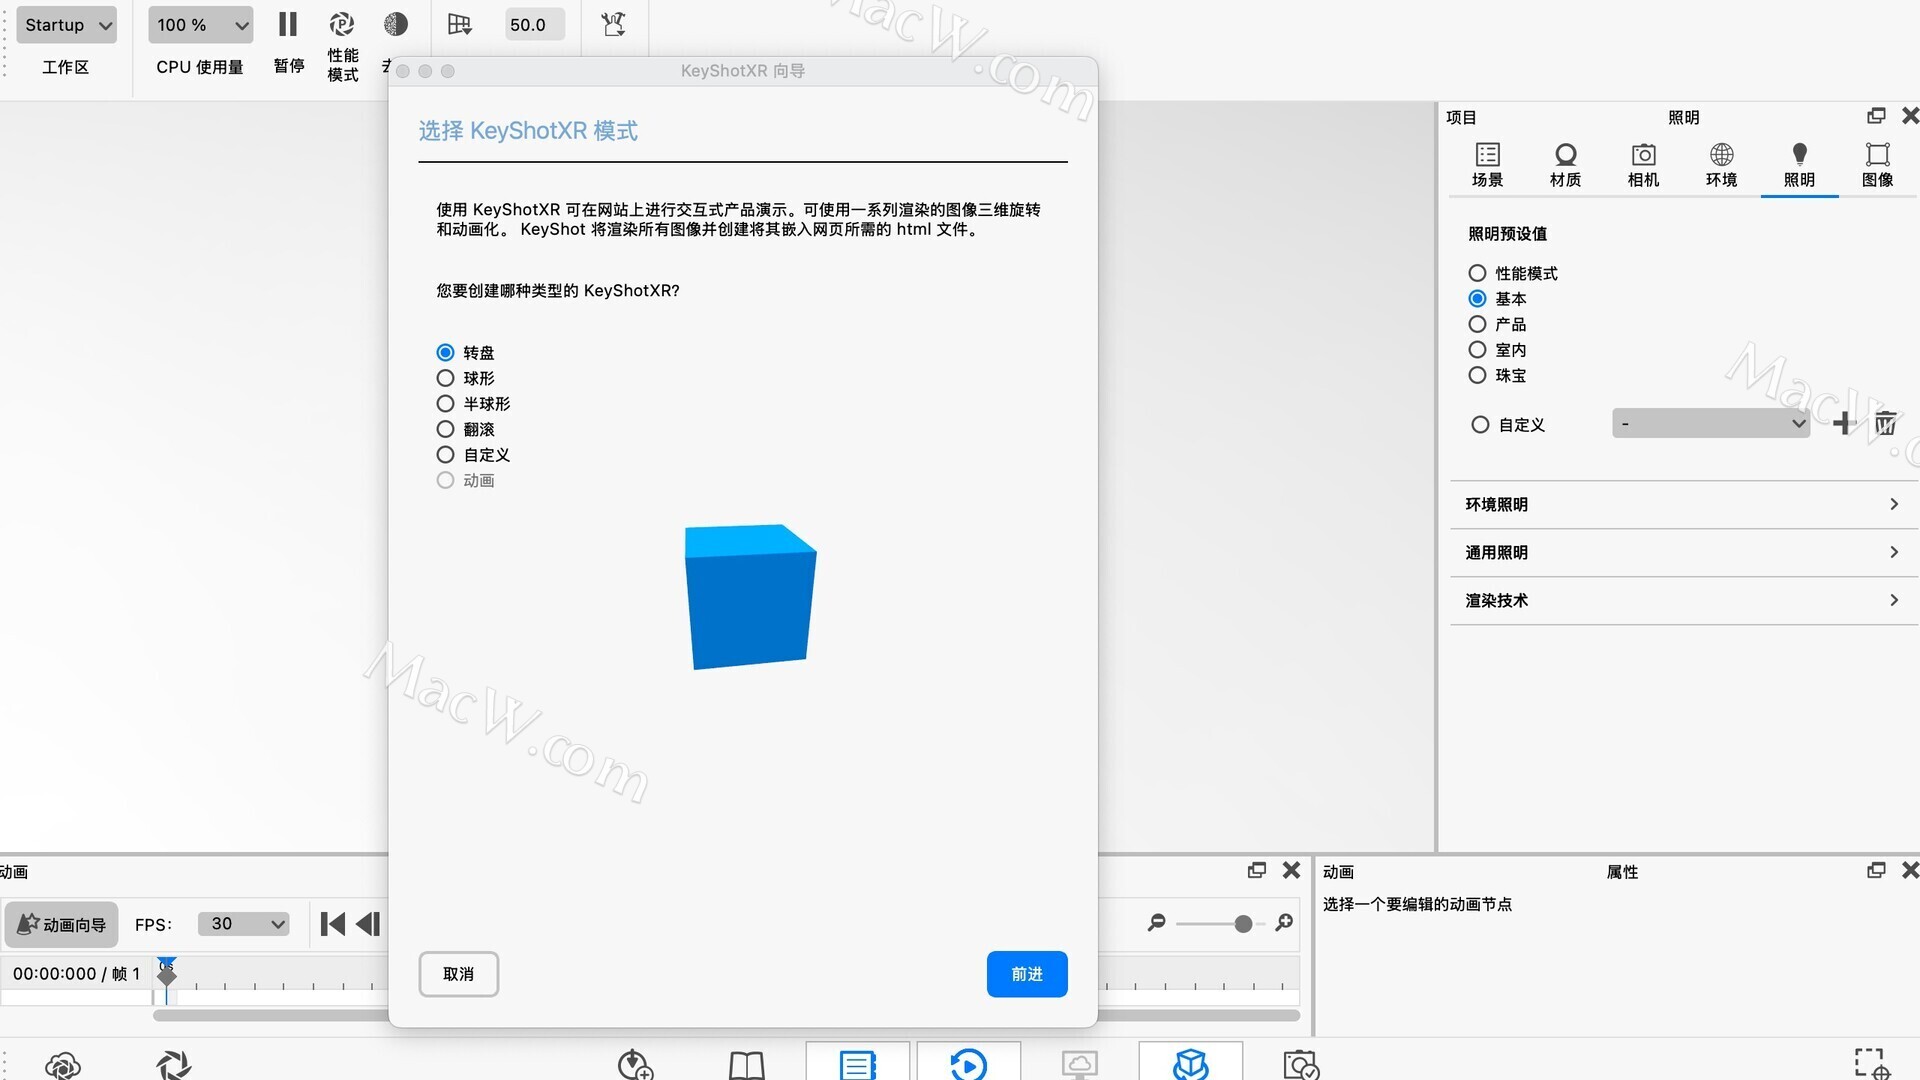Pause the real-time rendering

tap(288, 25)
